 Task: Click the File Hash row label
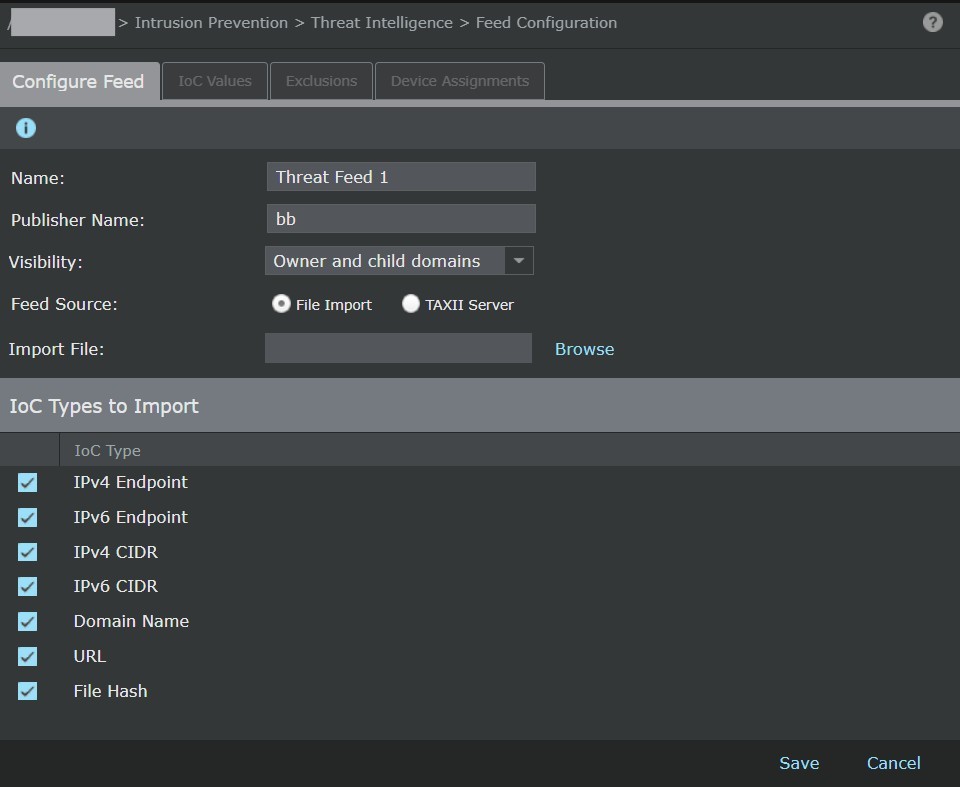coord(110,691)
